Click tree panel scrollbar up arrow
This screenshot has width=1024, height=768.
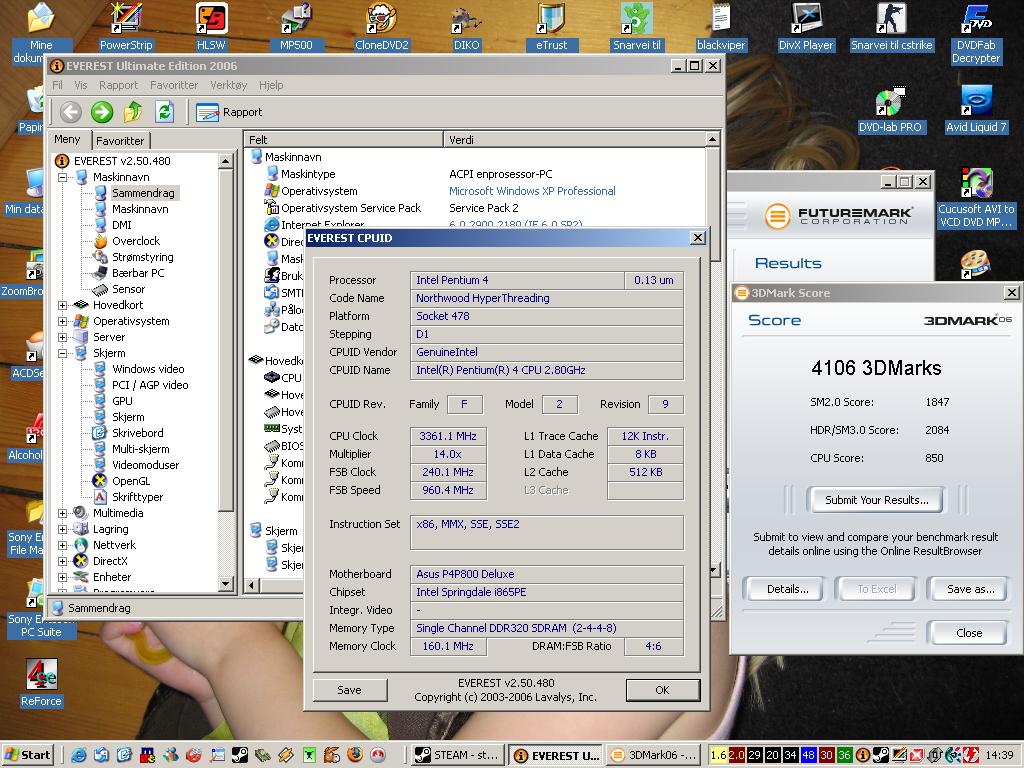[x=225, y=161]
